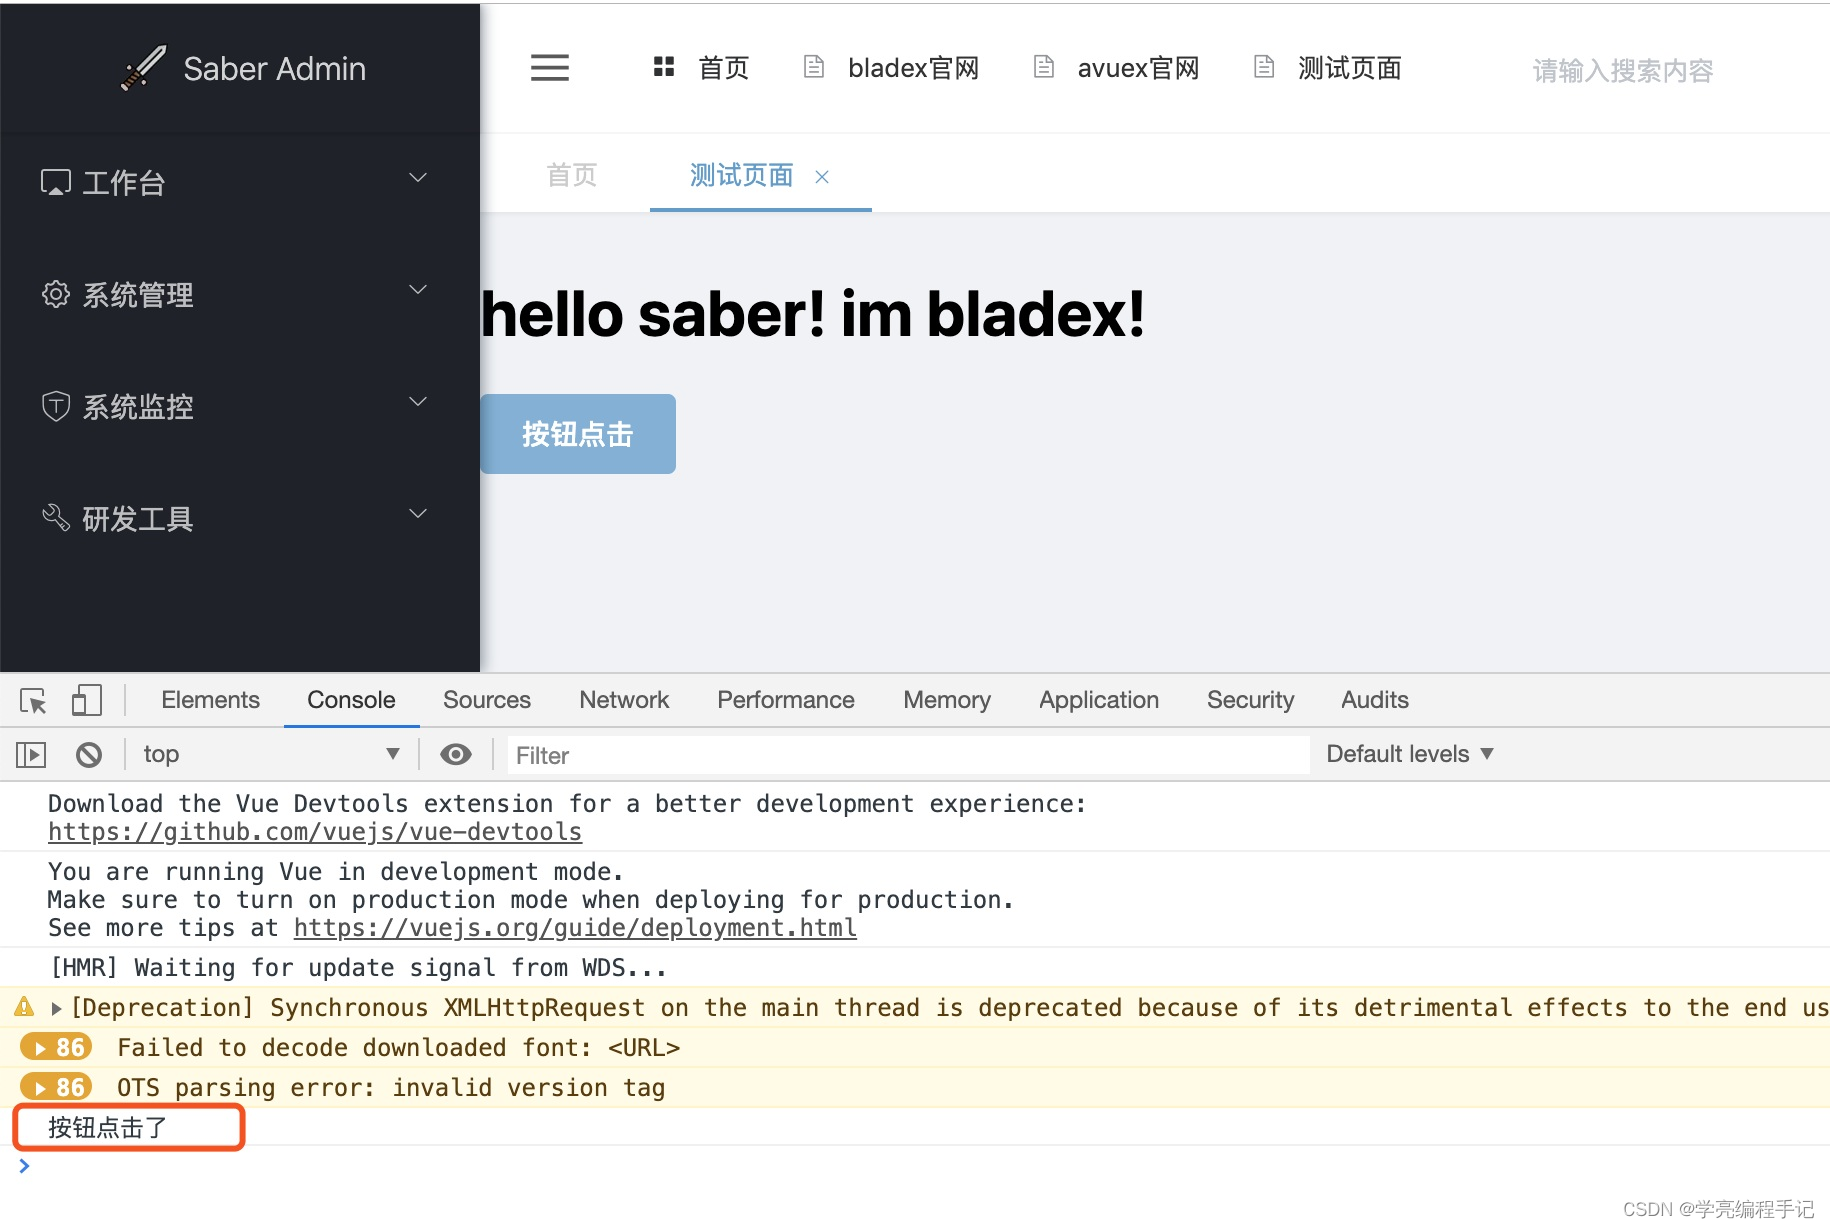Expand the 工作台 menu chevron
The image size is (1830, 1228).
pyautogui.click(x=417, y=178)
